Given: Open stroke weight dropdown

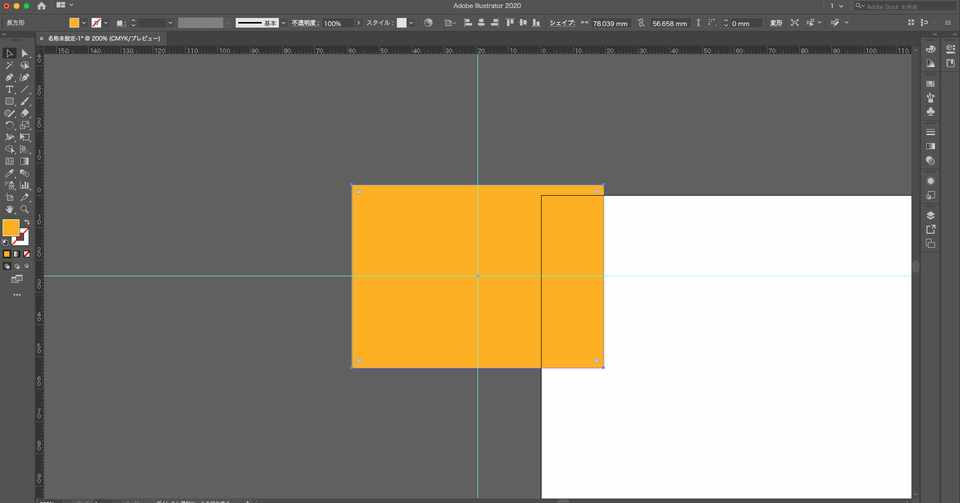Looking at the screenshot, I should tap(170, 23).
